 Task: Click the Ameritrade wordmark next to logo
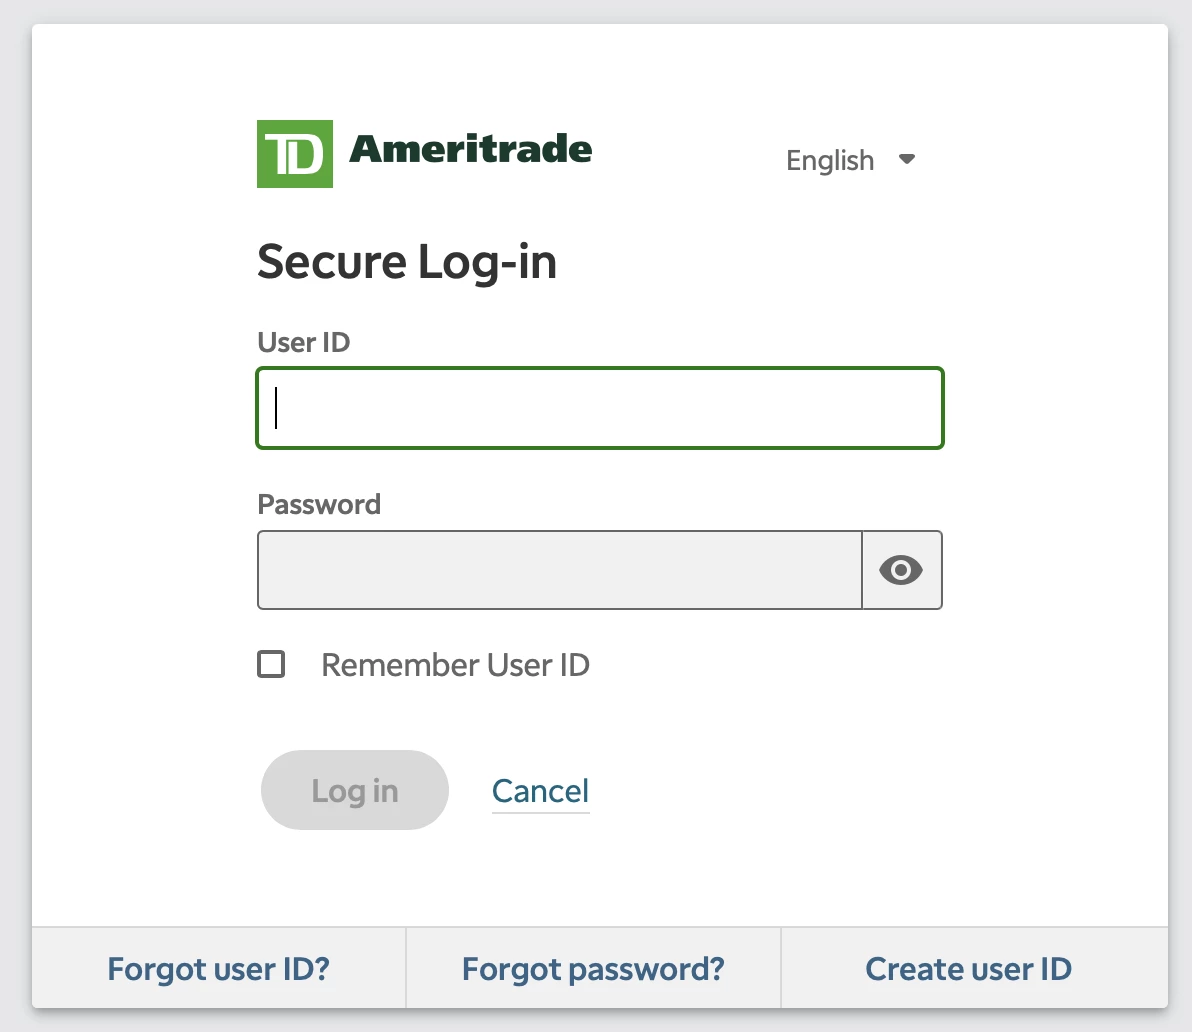tap(471, 149)
